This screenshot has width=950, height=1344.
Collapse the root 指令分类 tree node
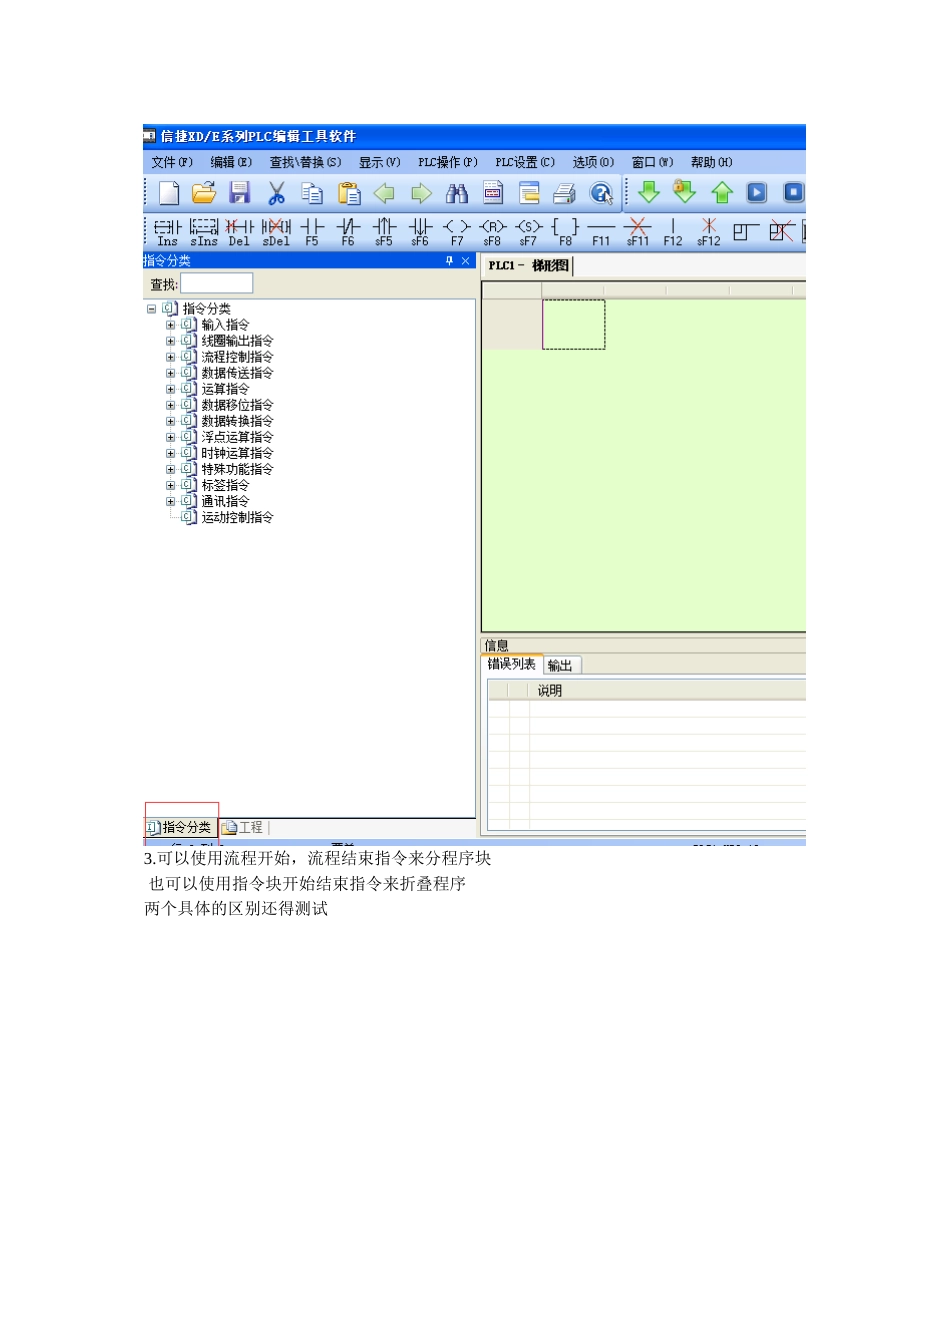point(152,309)
